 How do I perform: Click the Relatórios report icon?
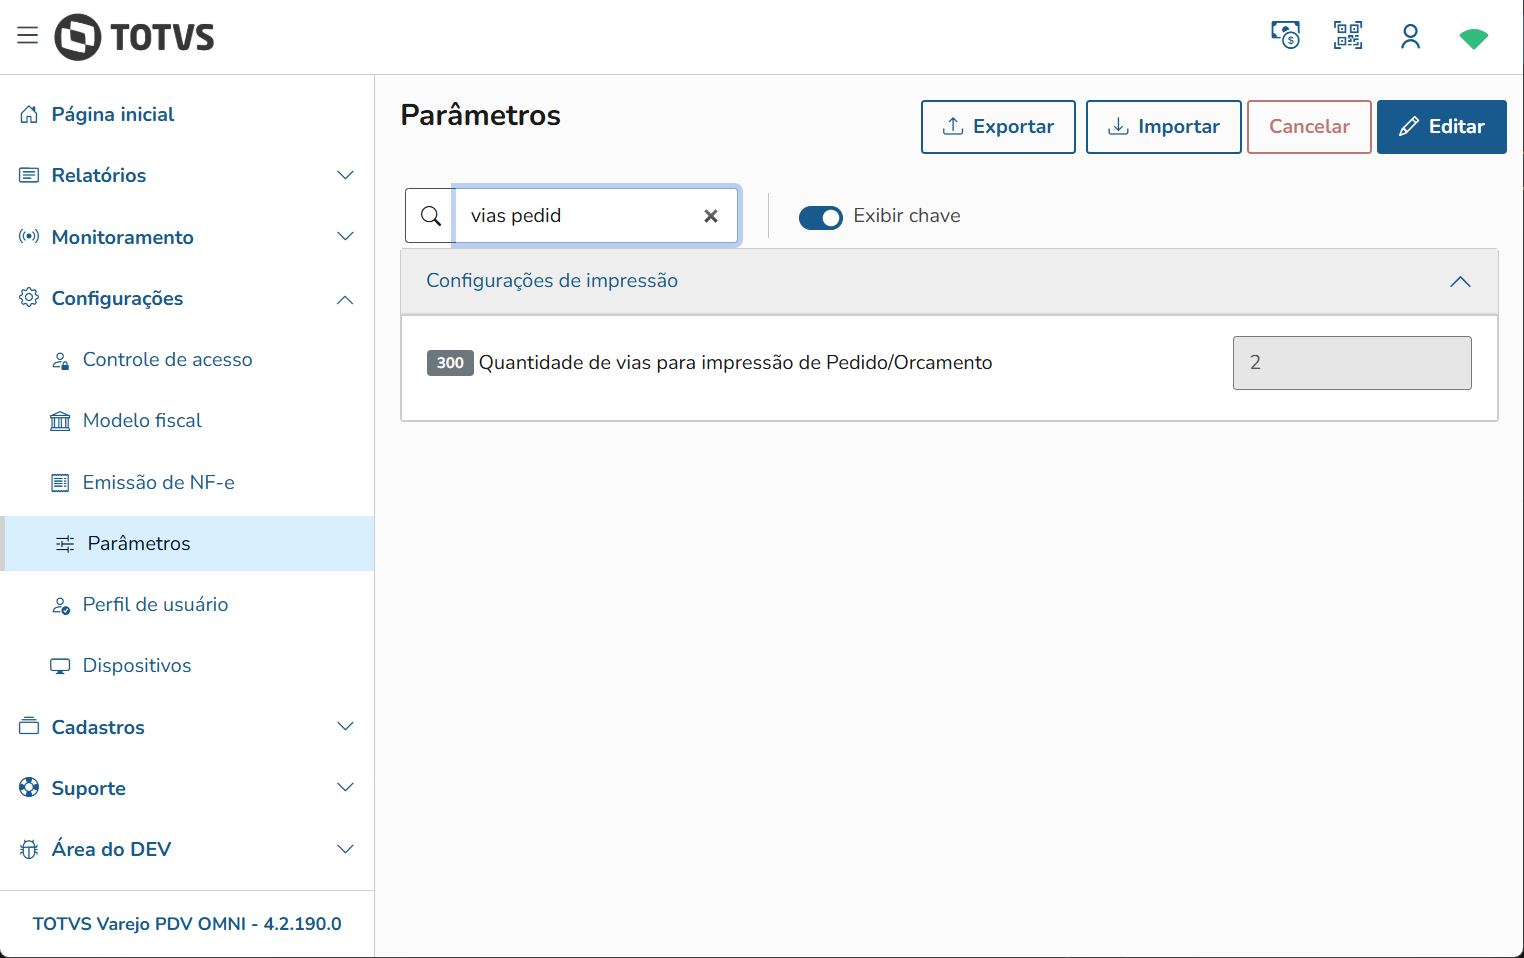click(29, 175)
